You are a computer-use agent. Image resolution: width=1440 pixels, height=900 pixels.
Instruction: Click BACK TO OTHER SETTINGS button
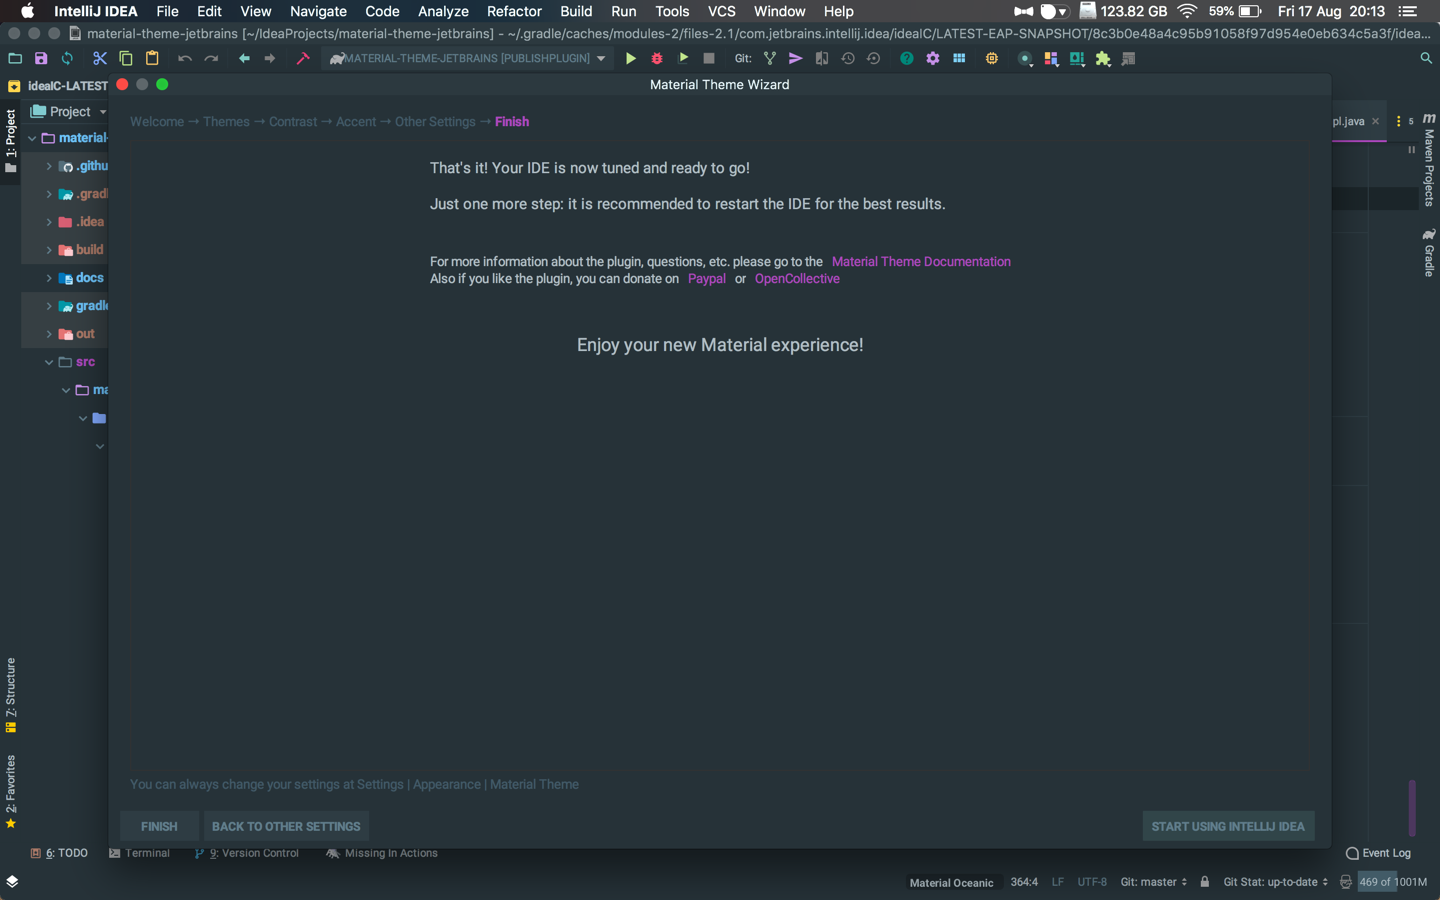[x=286, y=826]
